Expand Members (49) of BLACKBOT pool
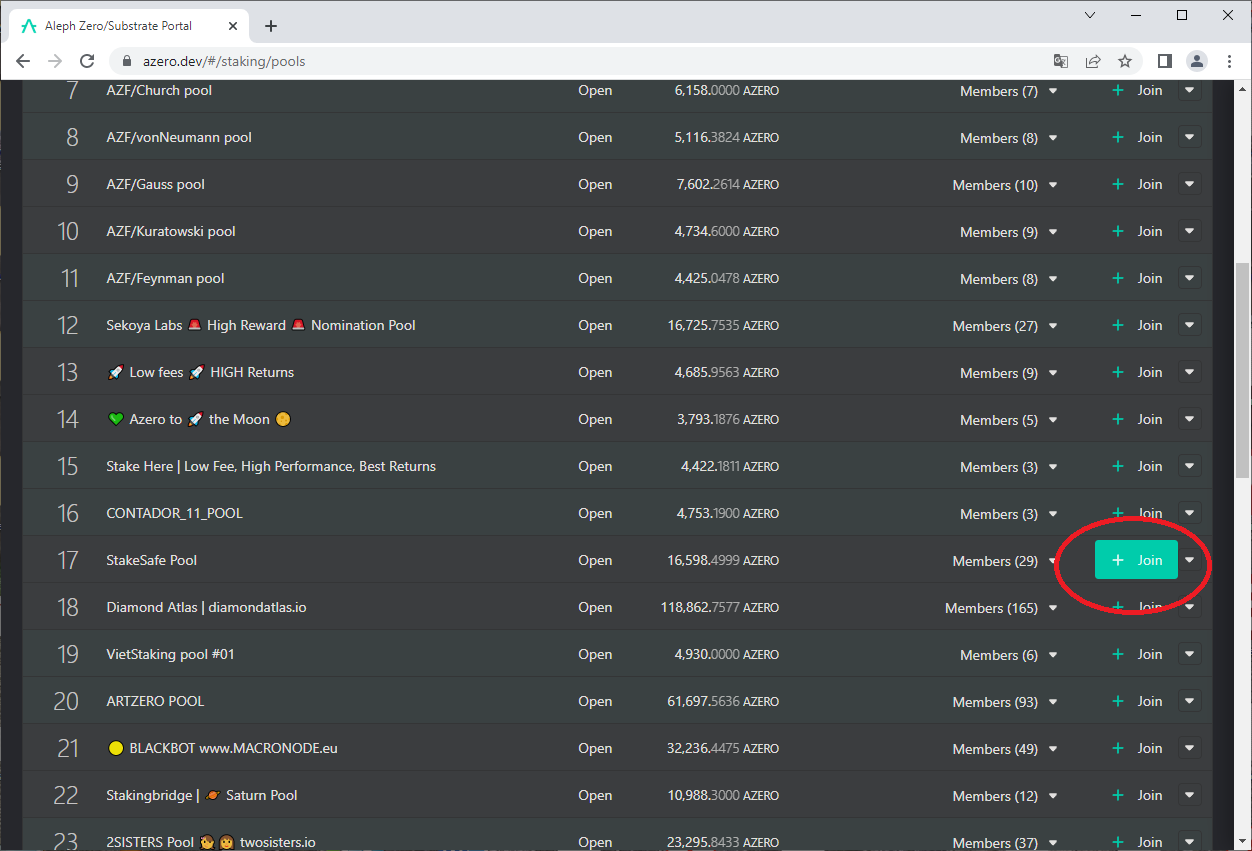 pos(1005,749)
